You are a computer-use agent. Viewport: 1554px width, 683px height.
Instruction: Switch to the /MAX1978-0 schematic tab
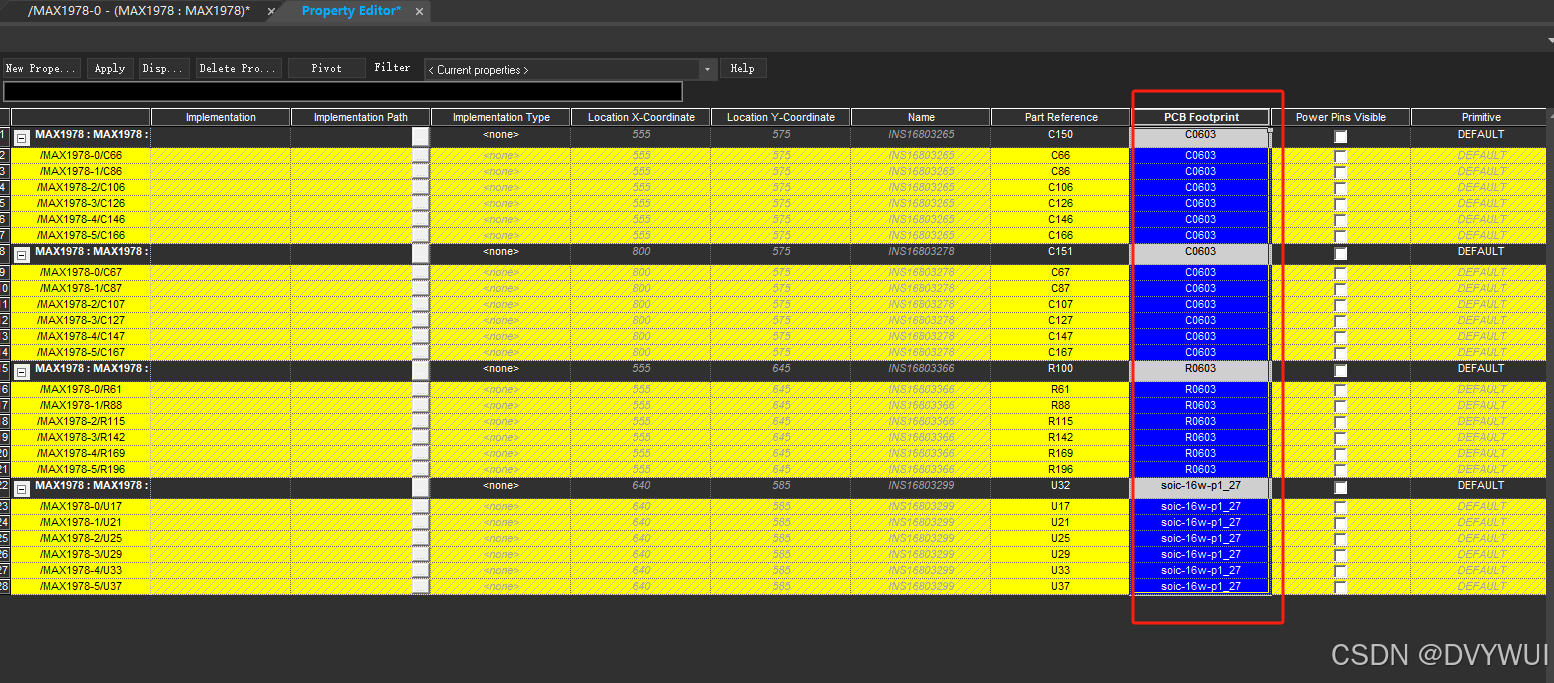(139, 11)
